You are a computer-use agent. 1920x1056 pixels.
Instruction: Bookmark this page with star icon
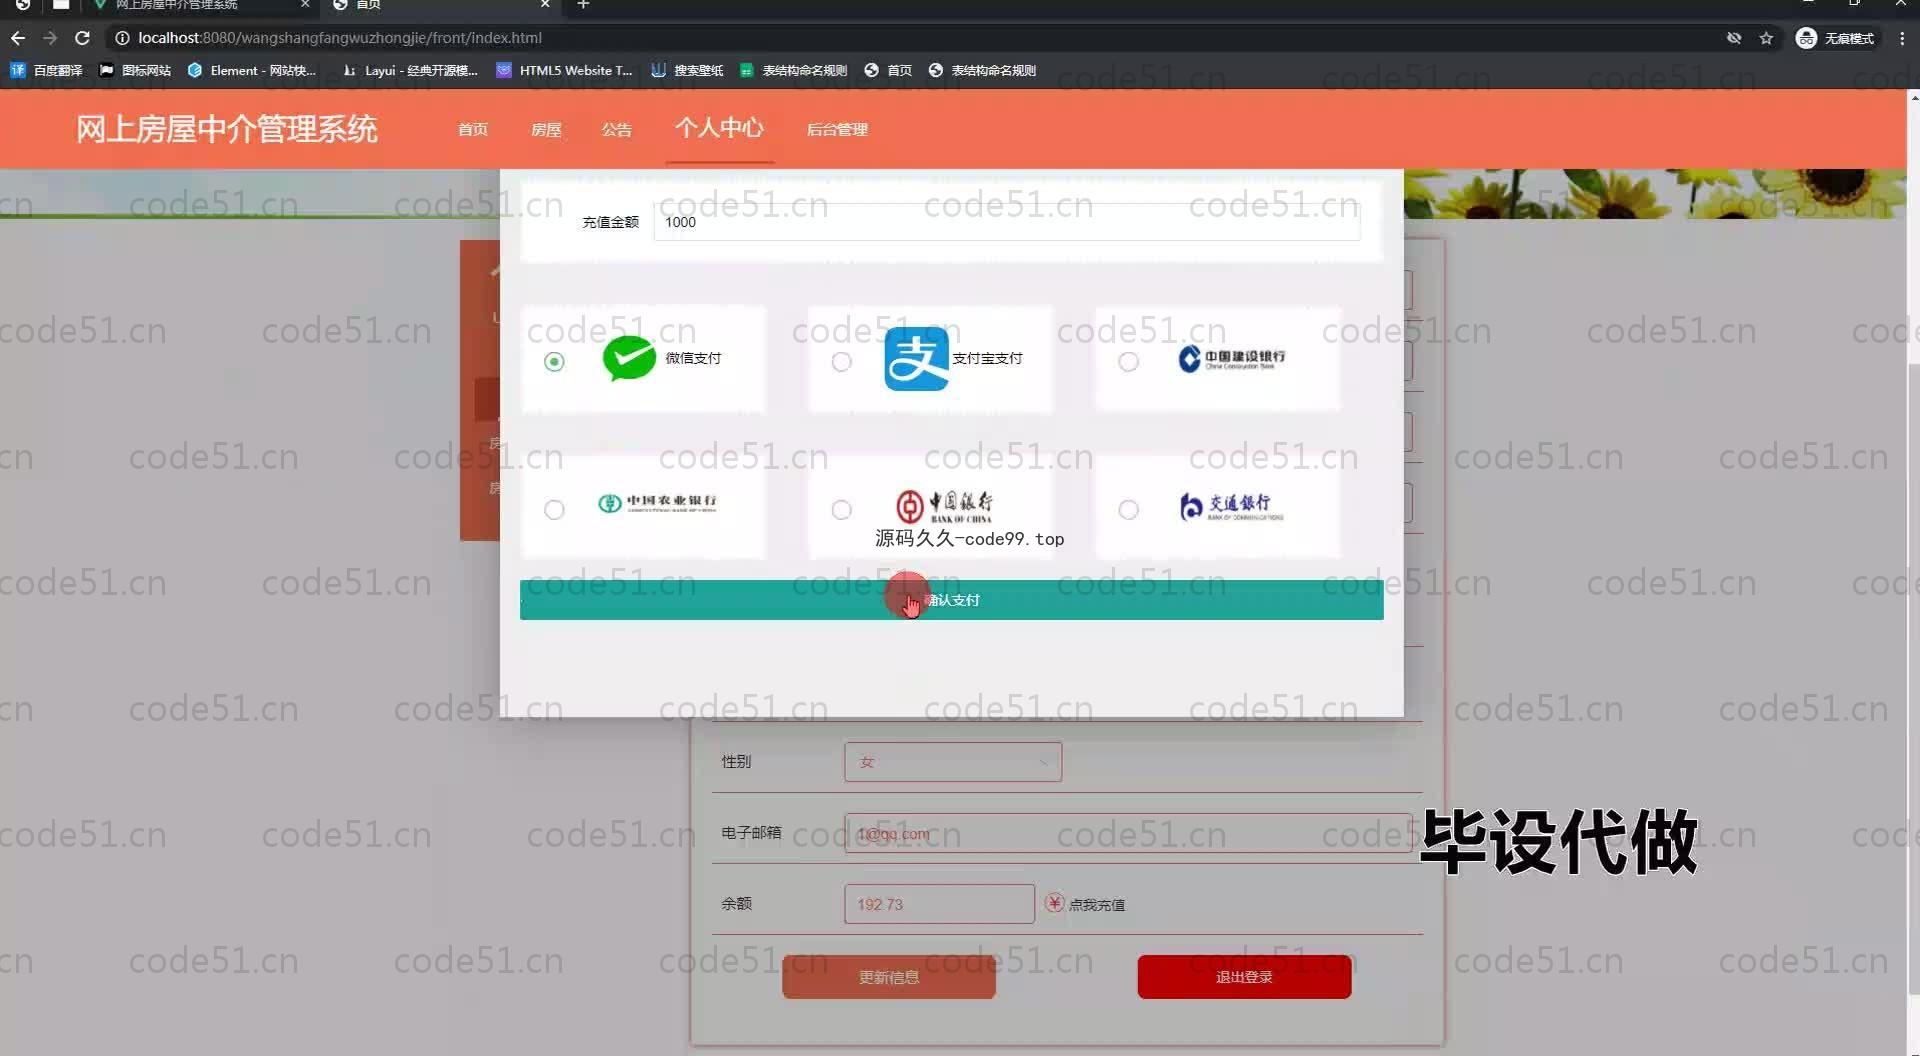pyautogui.click(x=1766, y=38)
